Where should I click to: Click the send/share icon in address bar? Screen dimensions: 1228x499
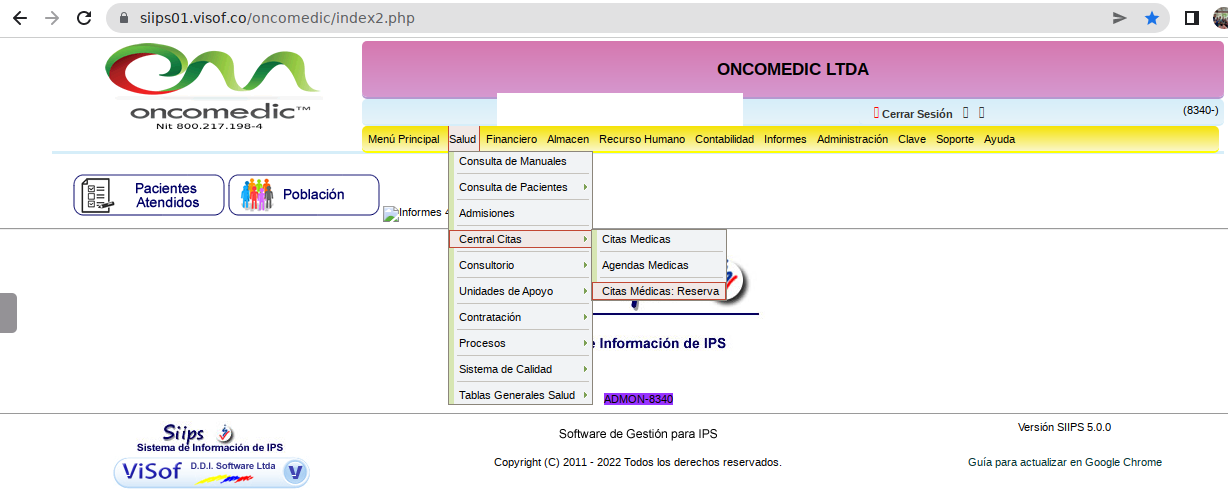[1120, 18]
